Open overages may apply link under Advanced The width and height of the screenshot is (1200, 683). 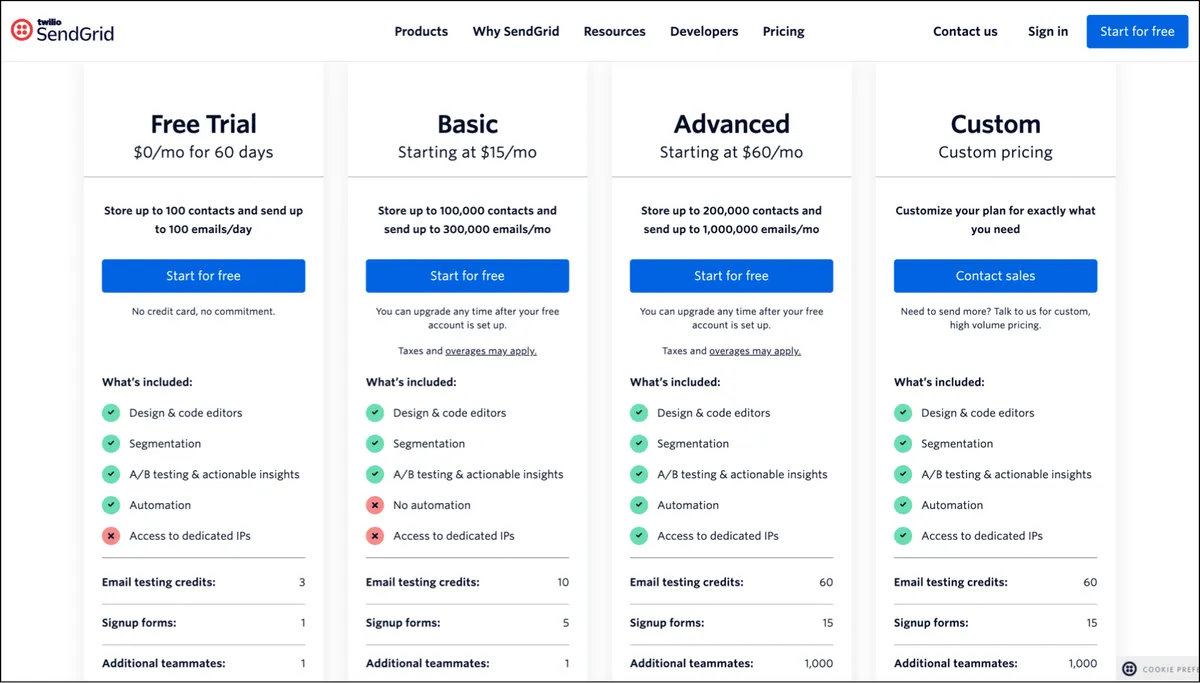pyautogui.click(x=755, y=351)
